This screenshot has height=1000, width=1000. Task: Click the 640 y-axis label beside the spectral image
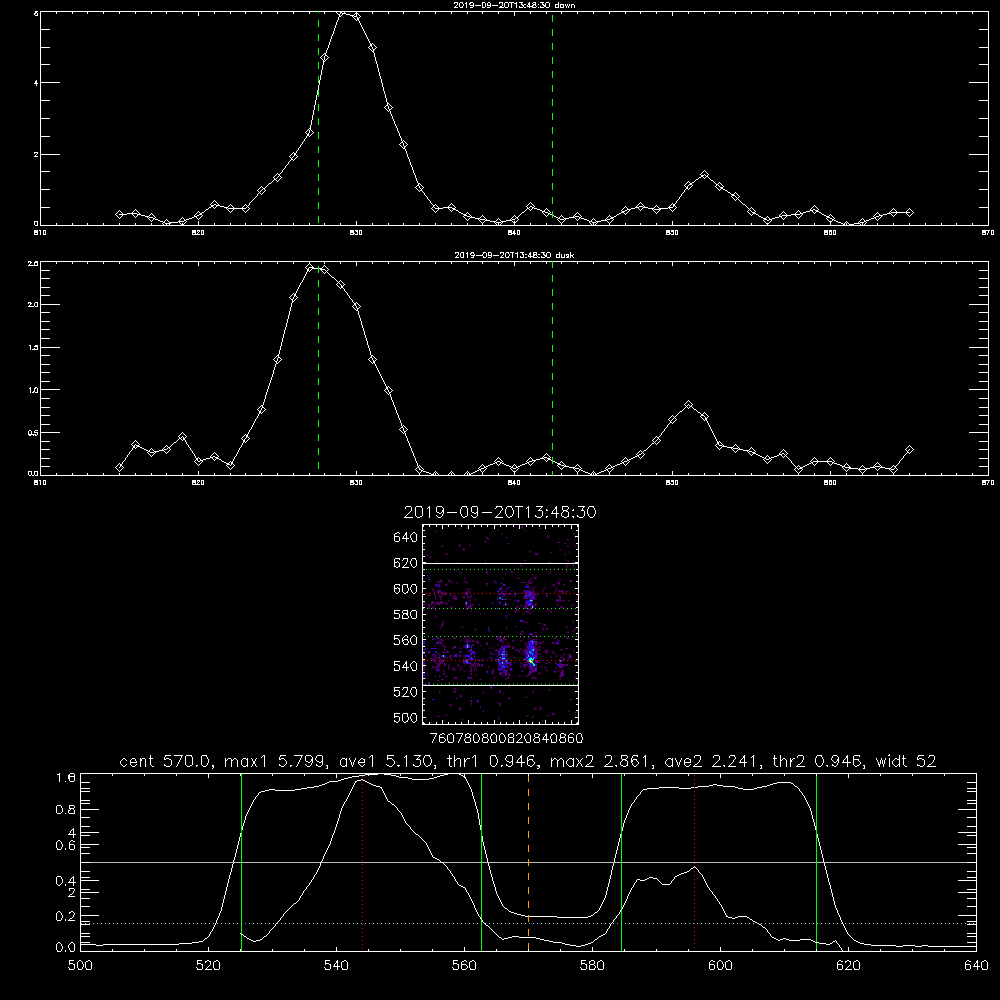point(406,538)
